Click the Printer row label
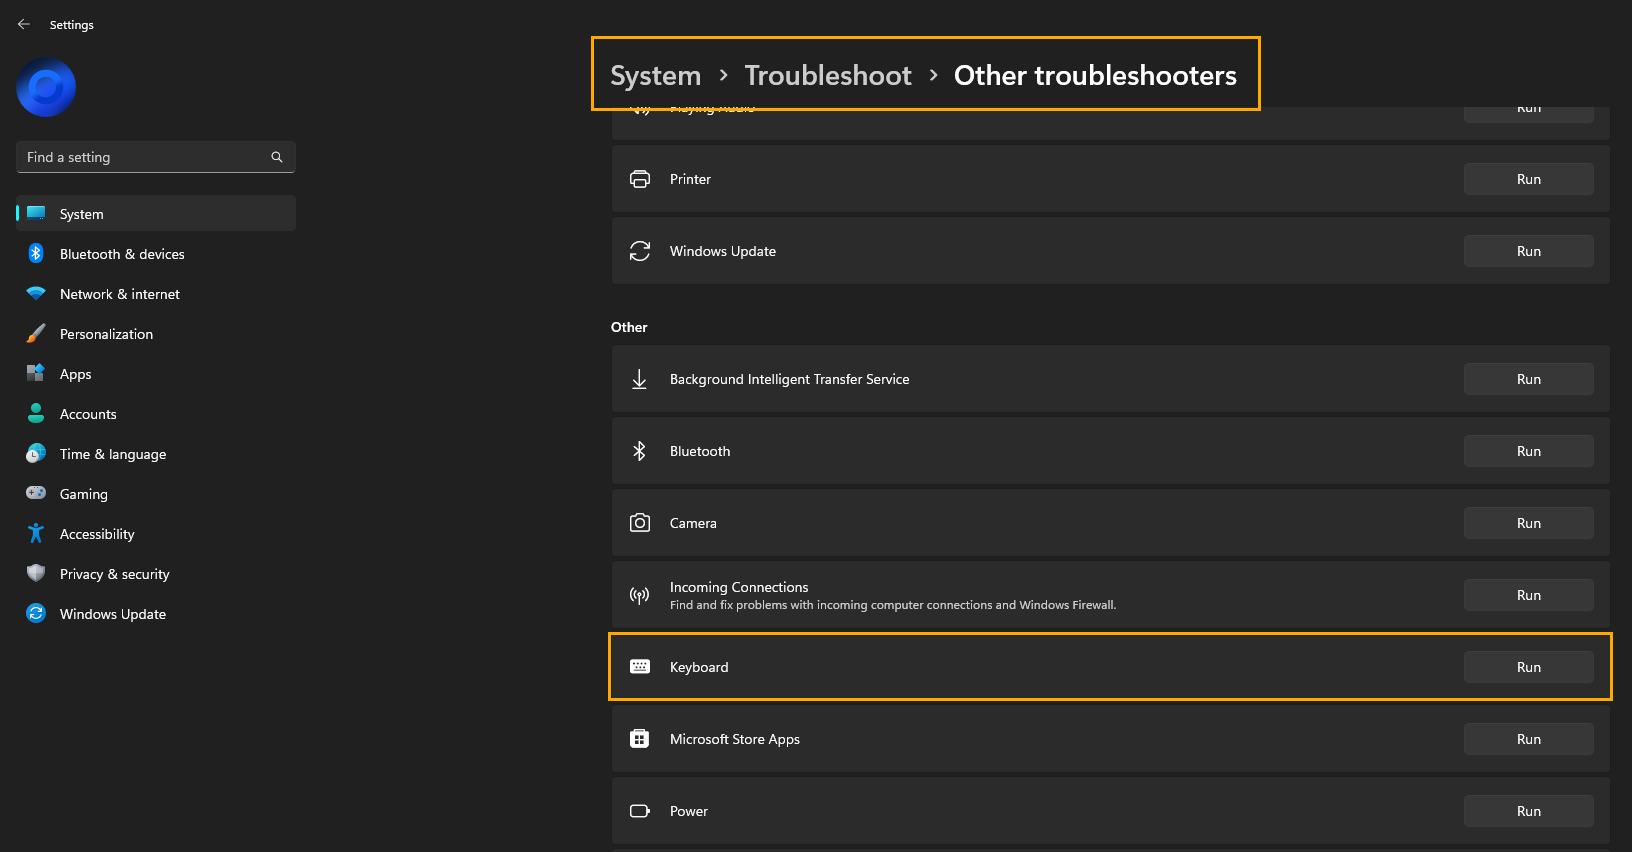The image size is (1632, 852). pyautogui.click(x=690, y=179)
